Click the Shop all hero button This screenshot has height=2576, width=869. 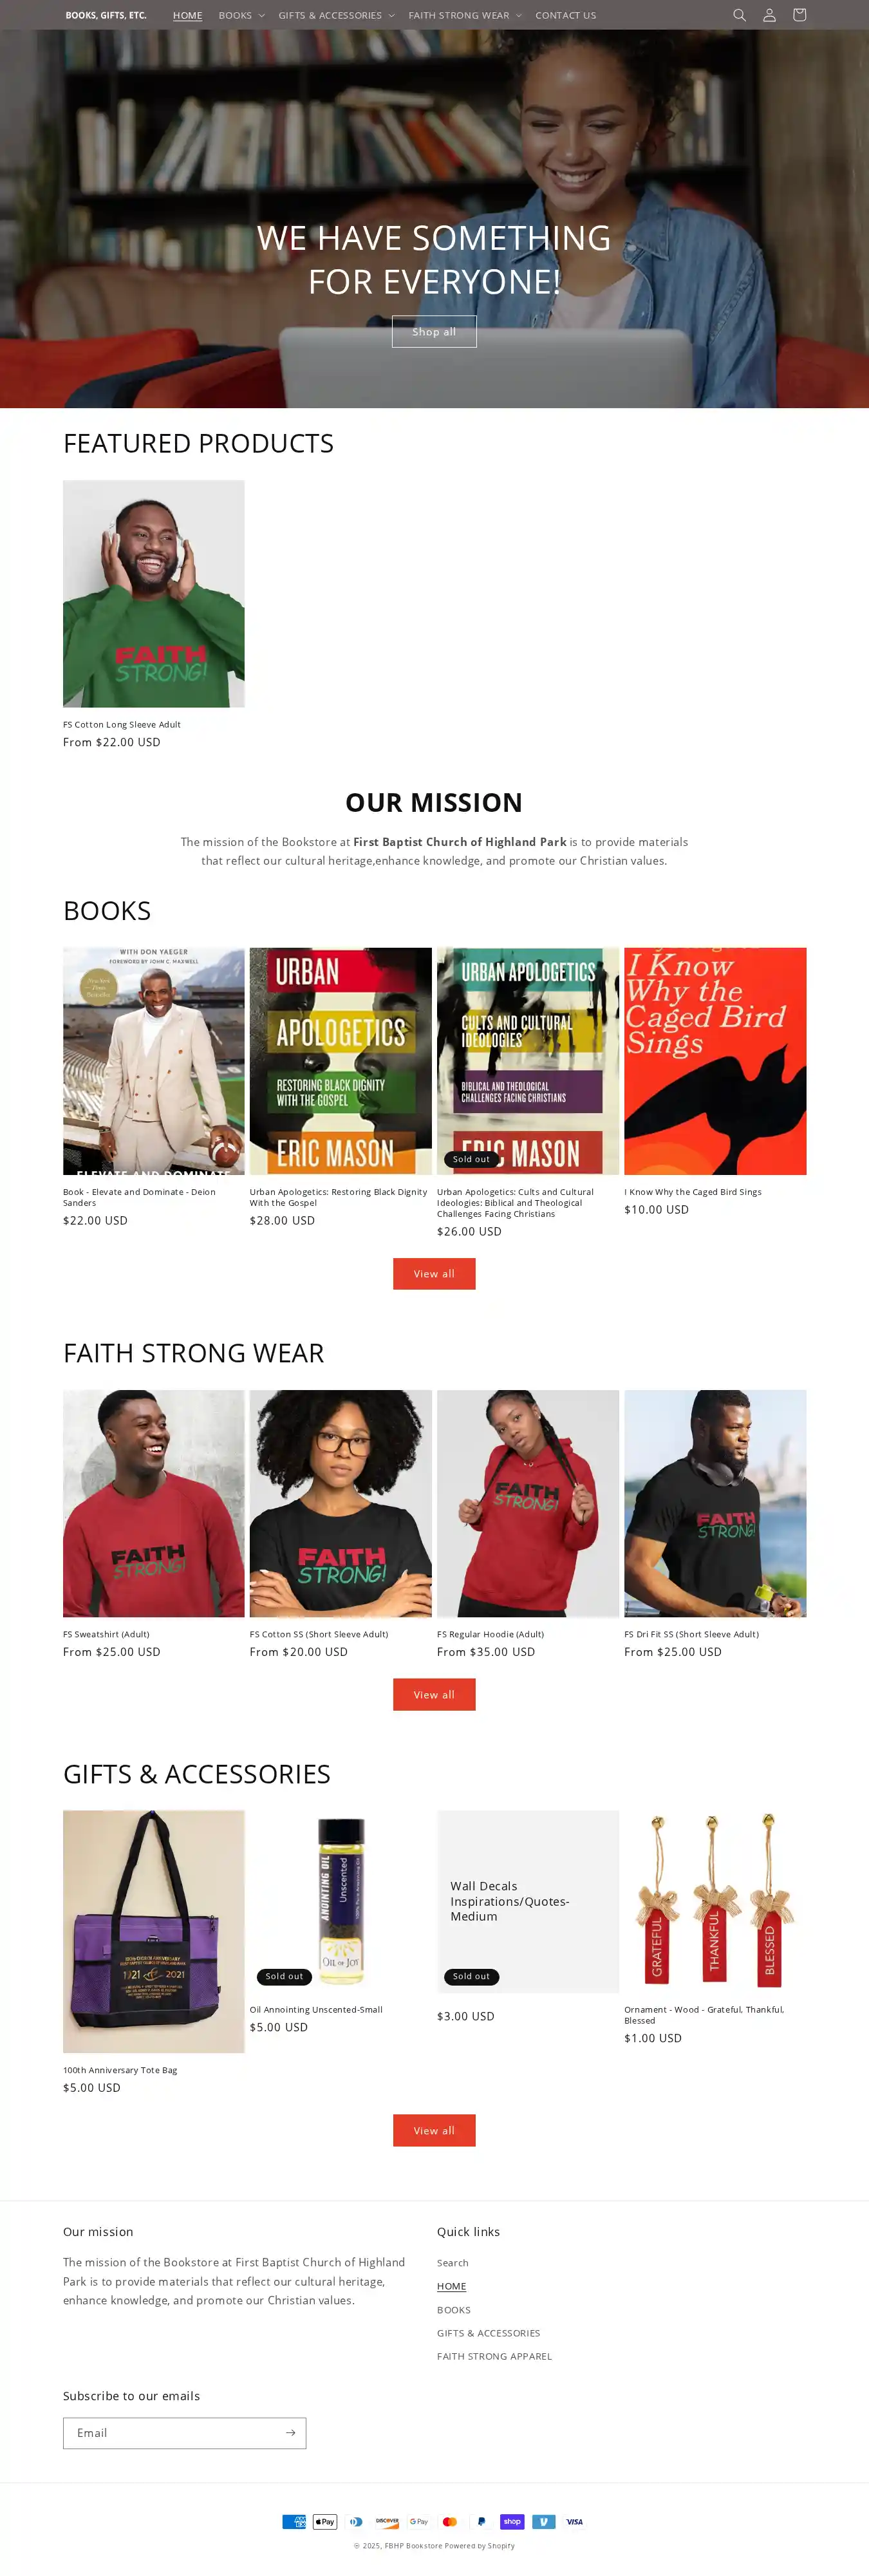click(434, 332)
